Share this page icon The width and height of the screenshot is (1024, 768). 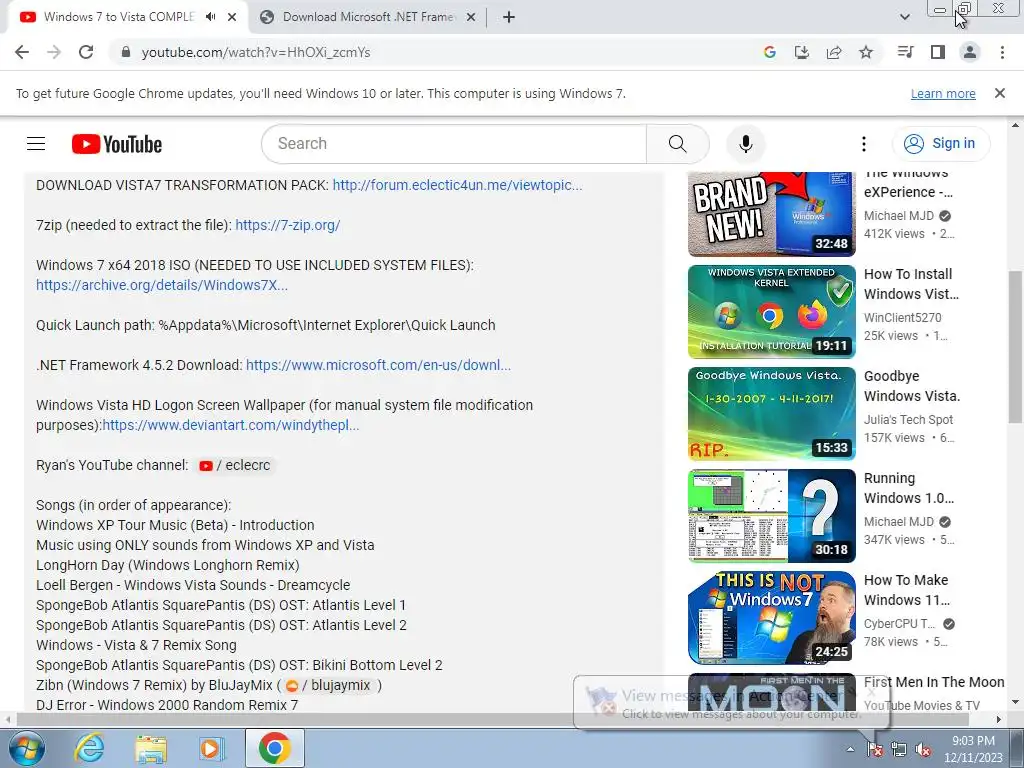834,52
